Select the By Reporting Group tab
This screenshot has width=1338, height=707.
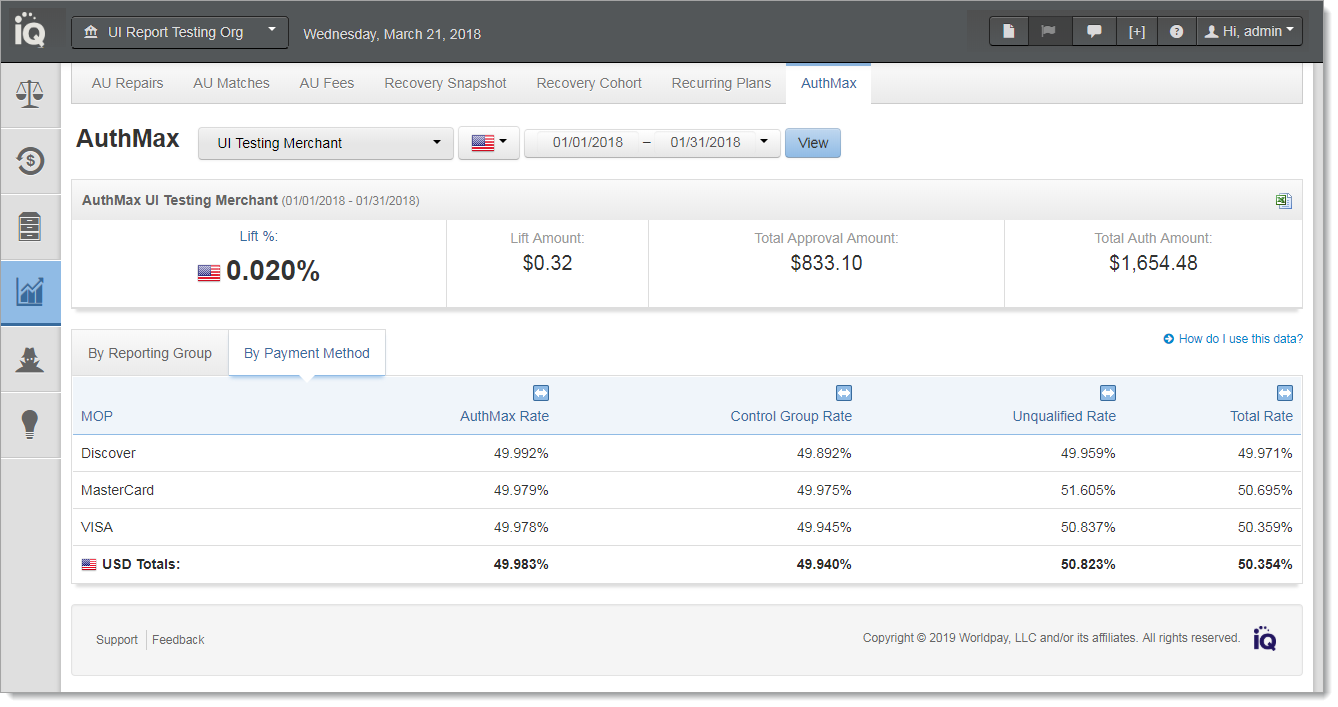(150, 353)
